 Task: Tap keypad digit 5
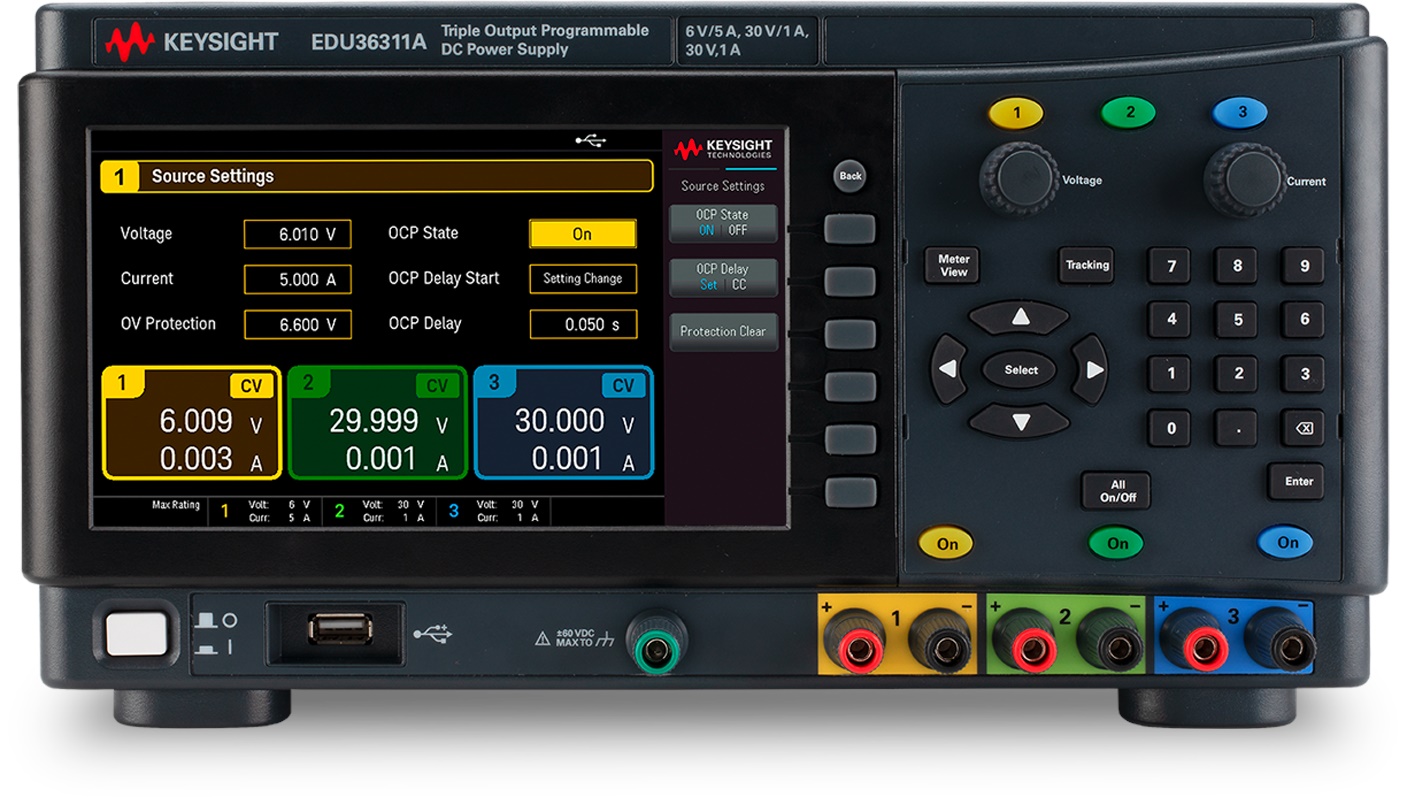1238,320
